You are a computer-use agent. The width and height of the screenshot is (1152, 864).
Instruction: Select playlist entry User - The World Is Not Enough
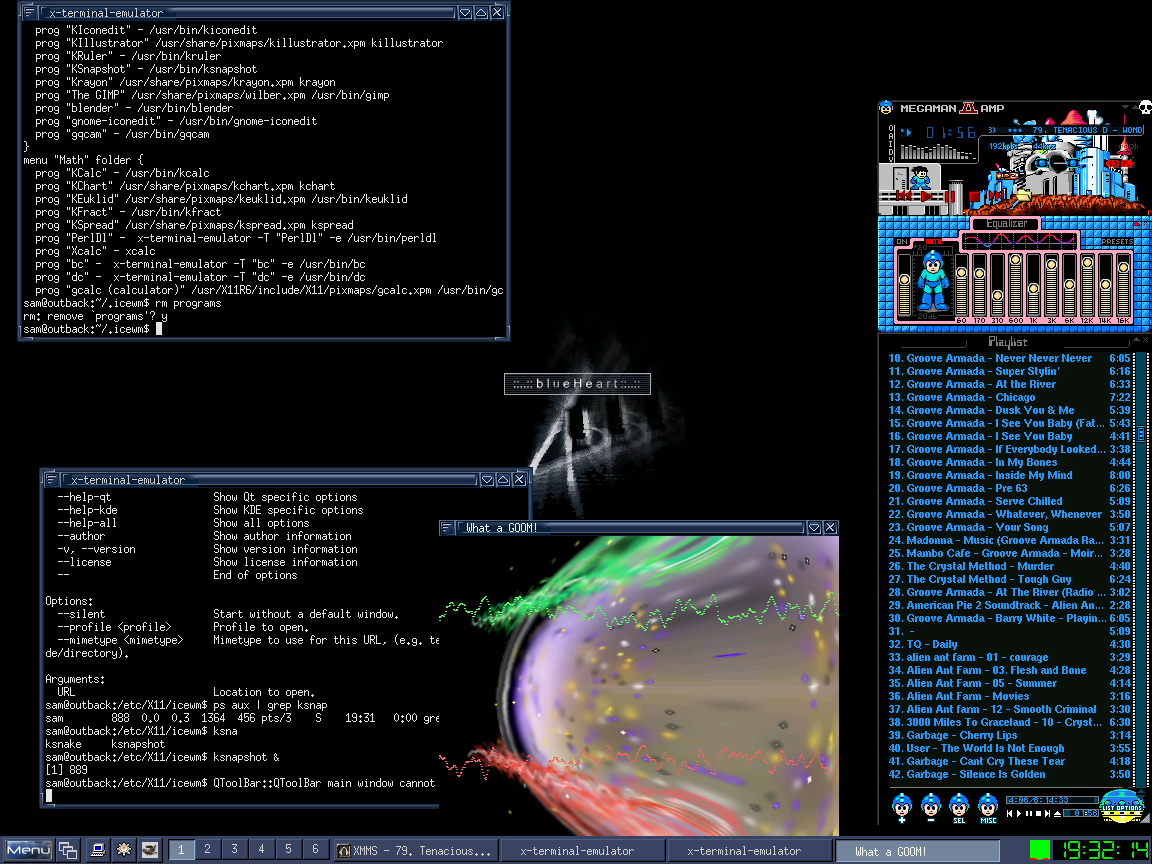(1009, 749)
